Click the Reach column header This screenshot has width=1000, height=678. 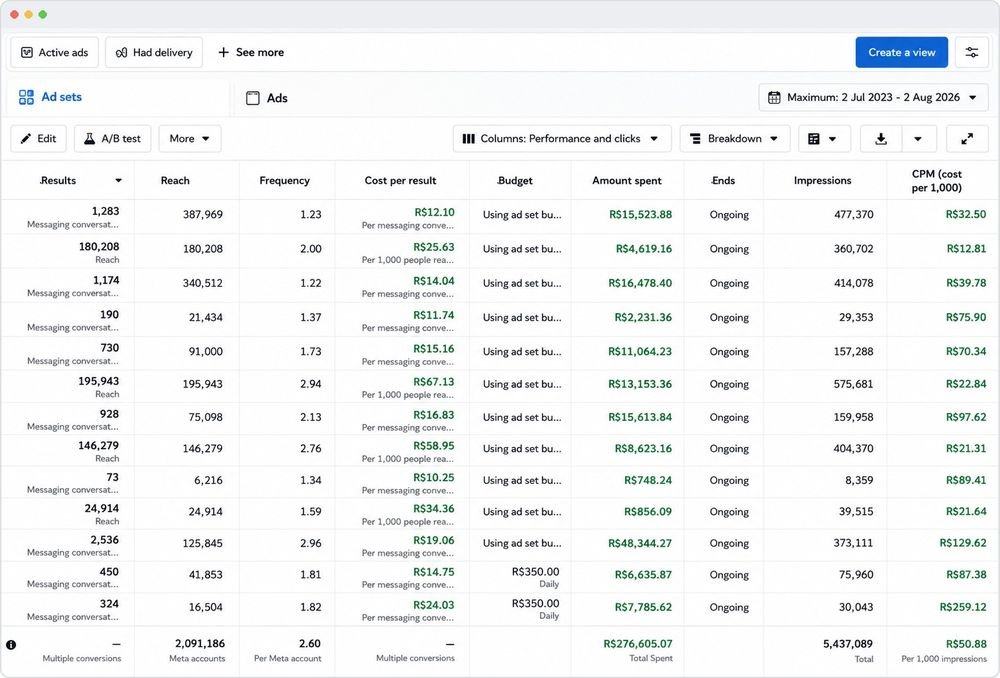(175, 181)
